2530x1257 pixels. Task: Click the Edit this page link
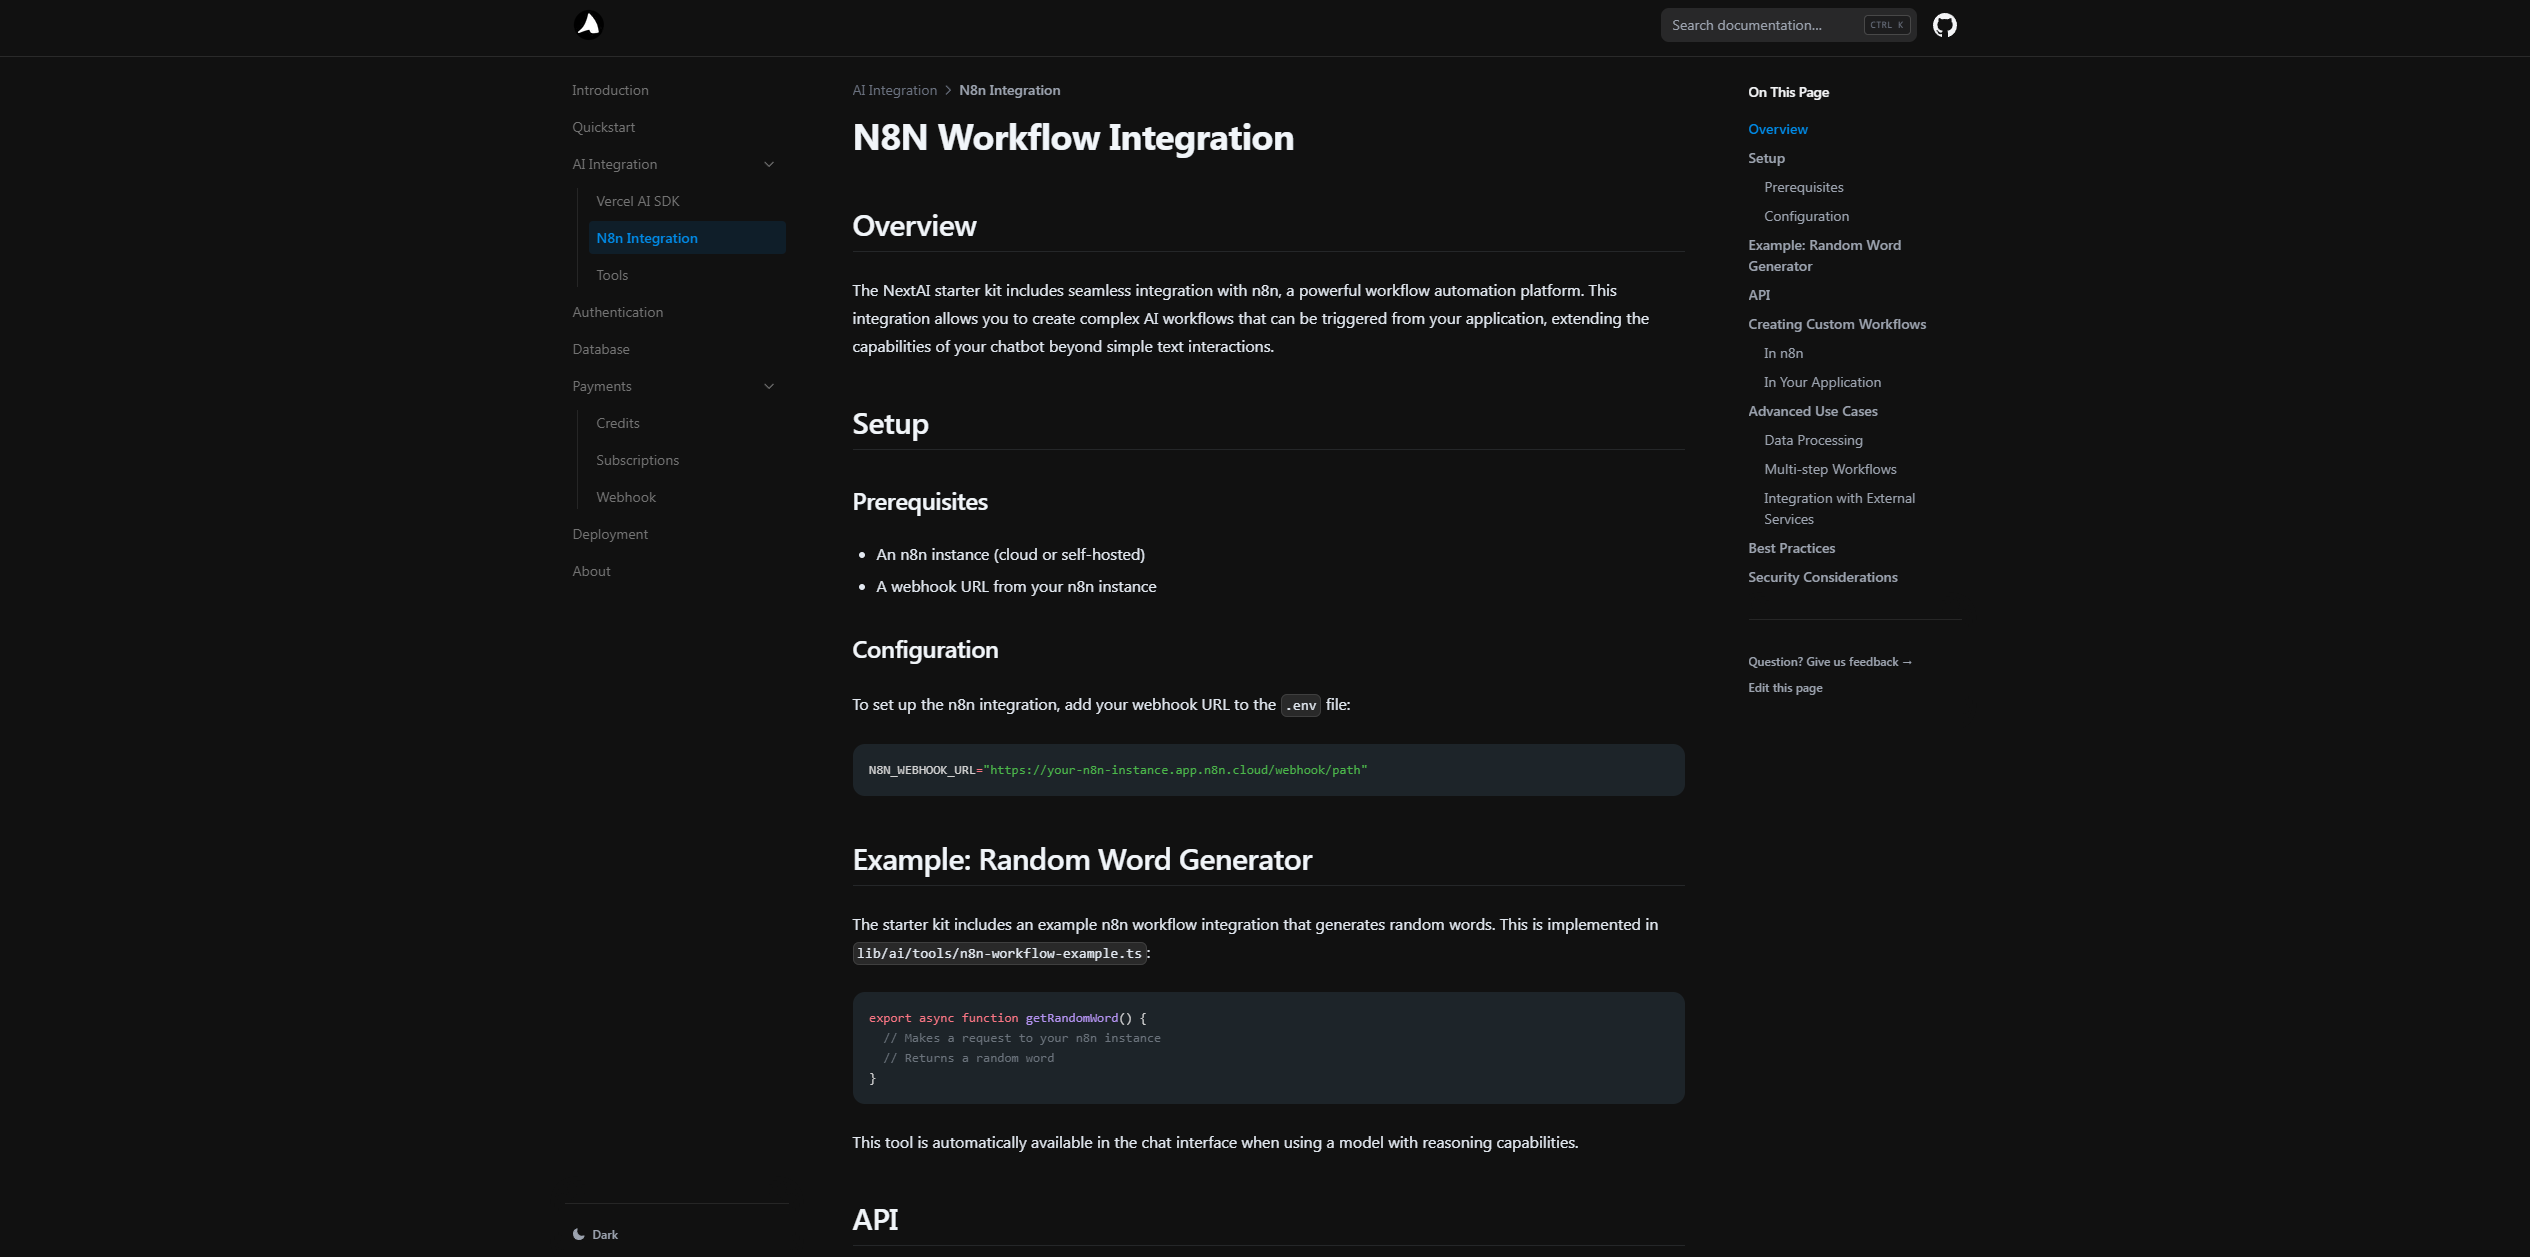pyautogui.click(x=1785, y=688)
